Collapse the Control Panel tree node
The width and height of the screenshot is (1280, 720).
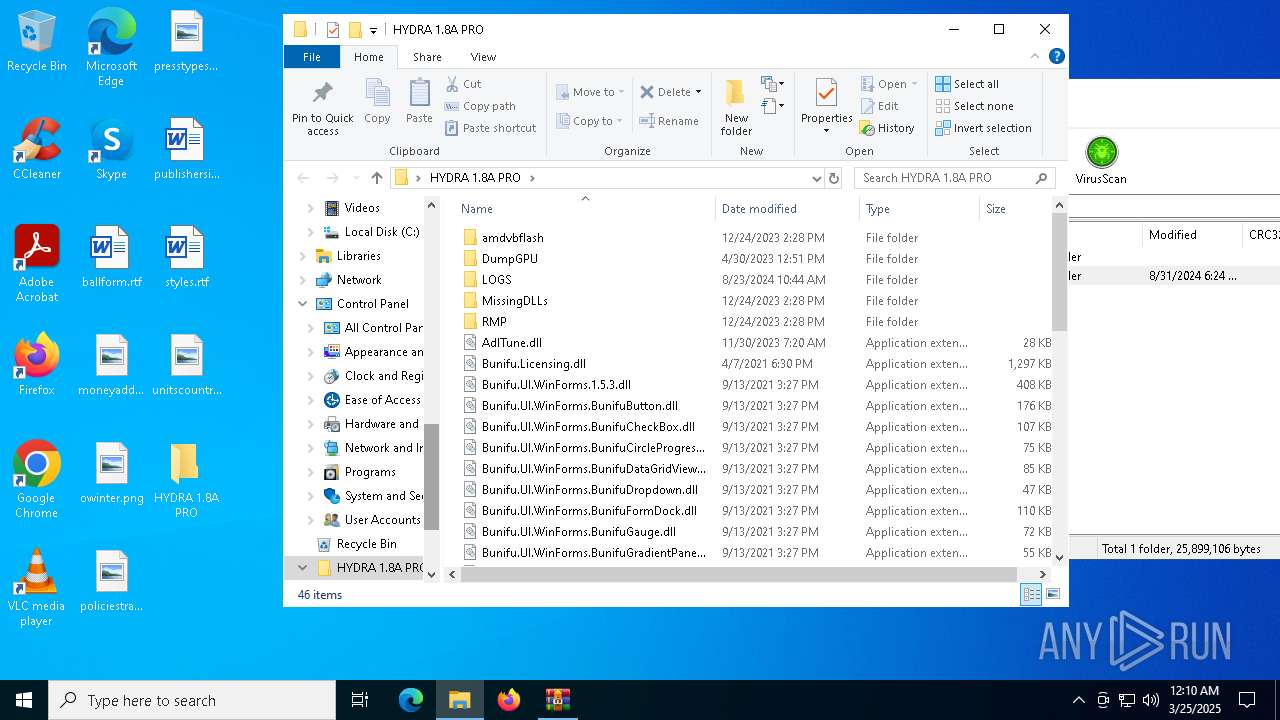[303, 304]
